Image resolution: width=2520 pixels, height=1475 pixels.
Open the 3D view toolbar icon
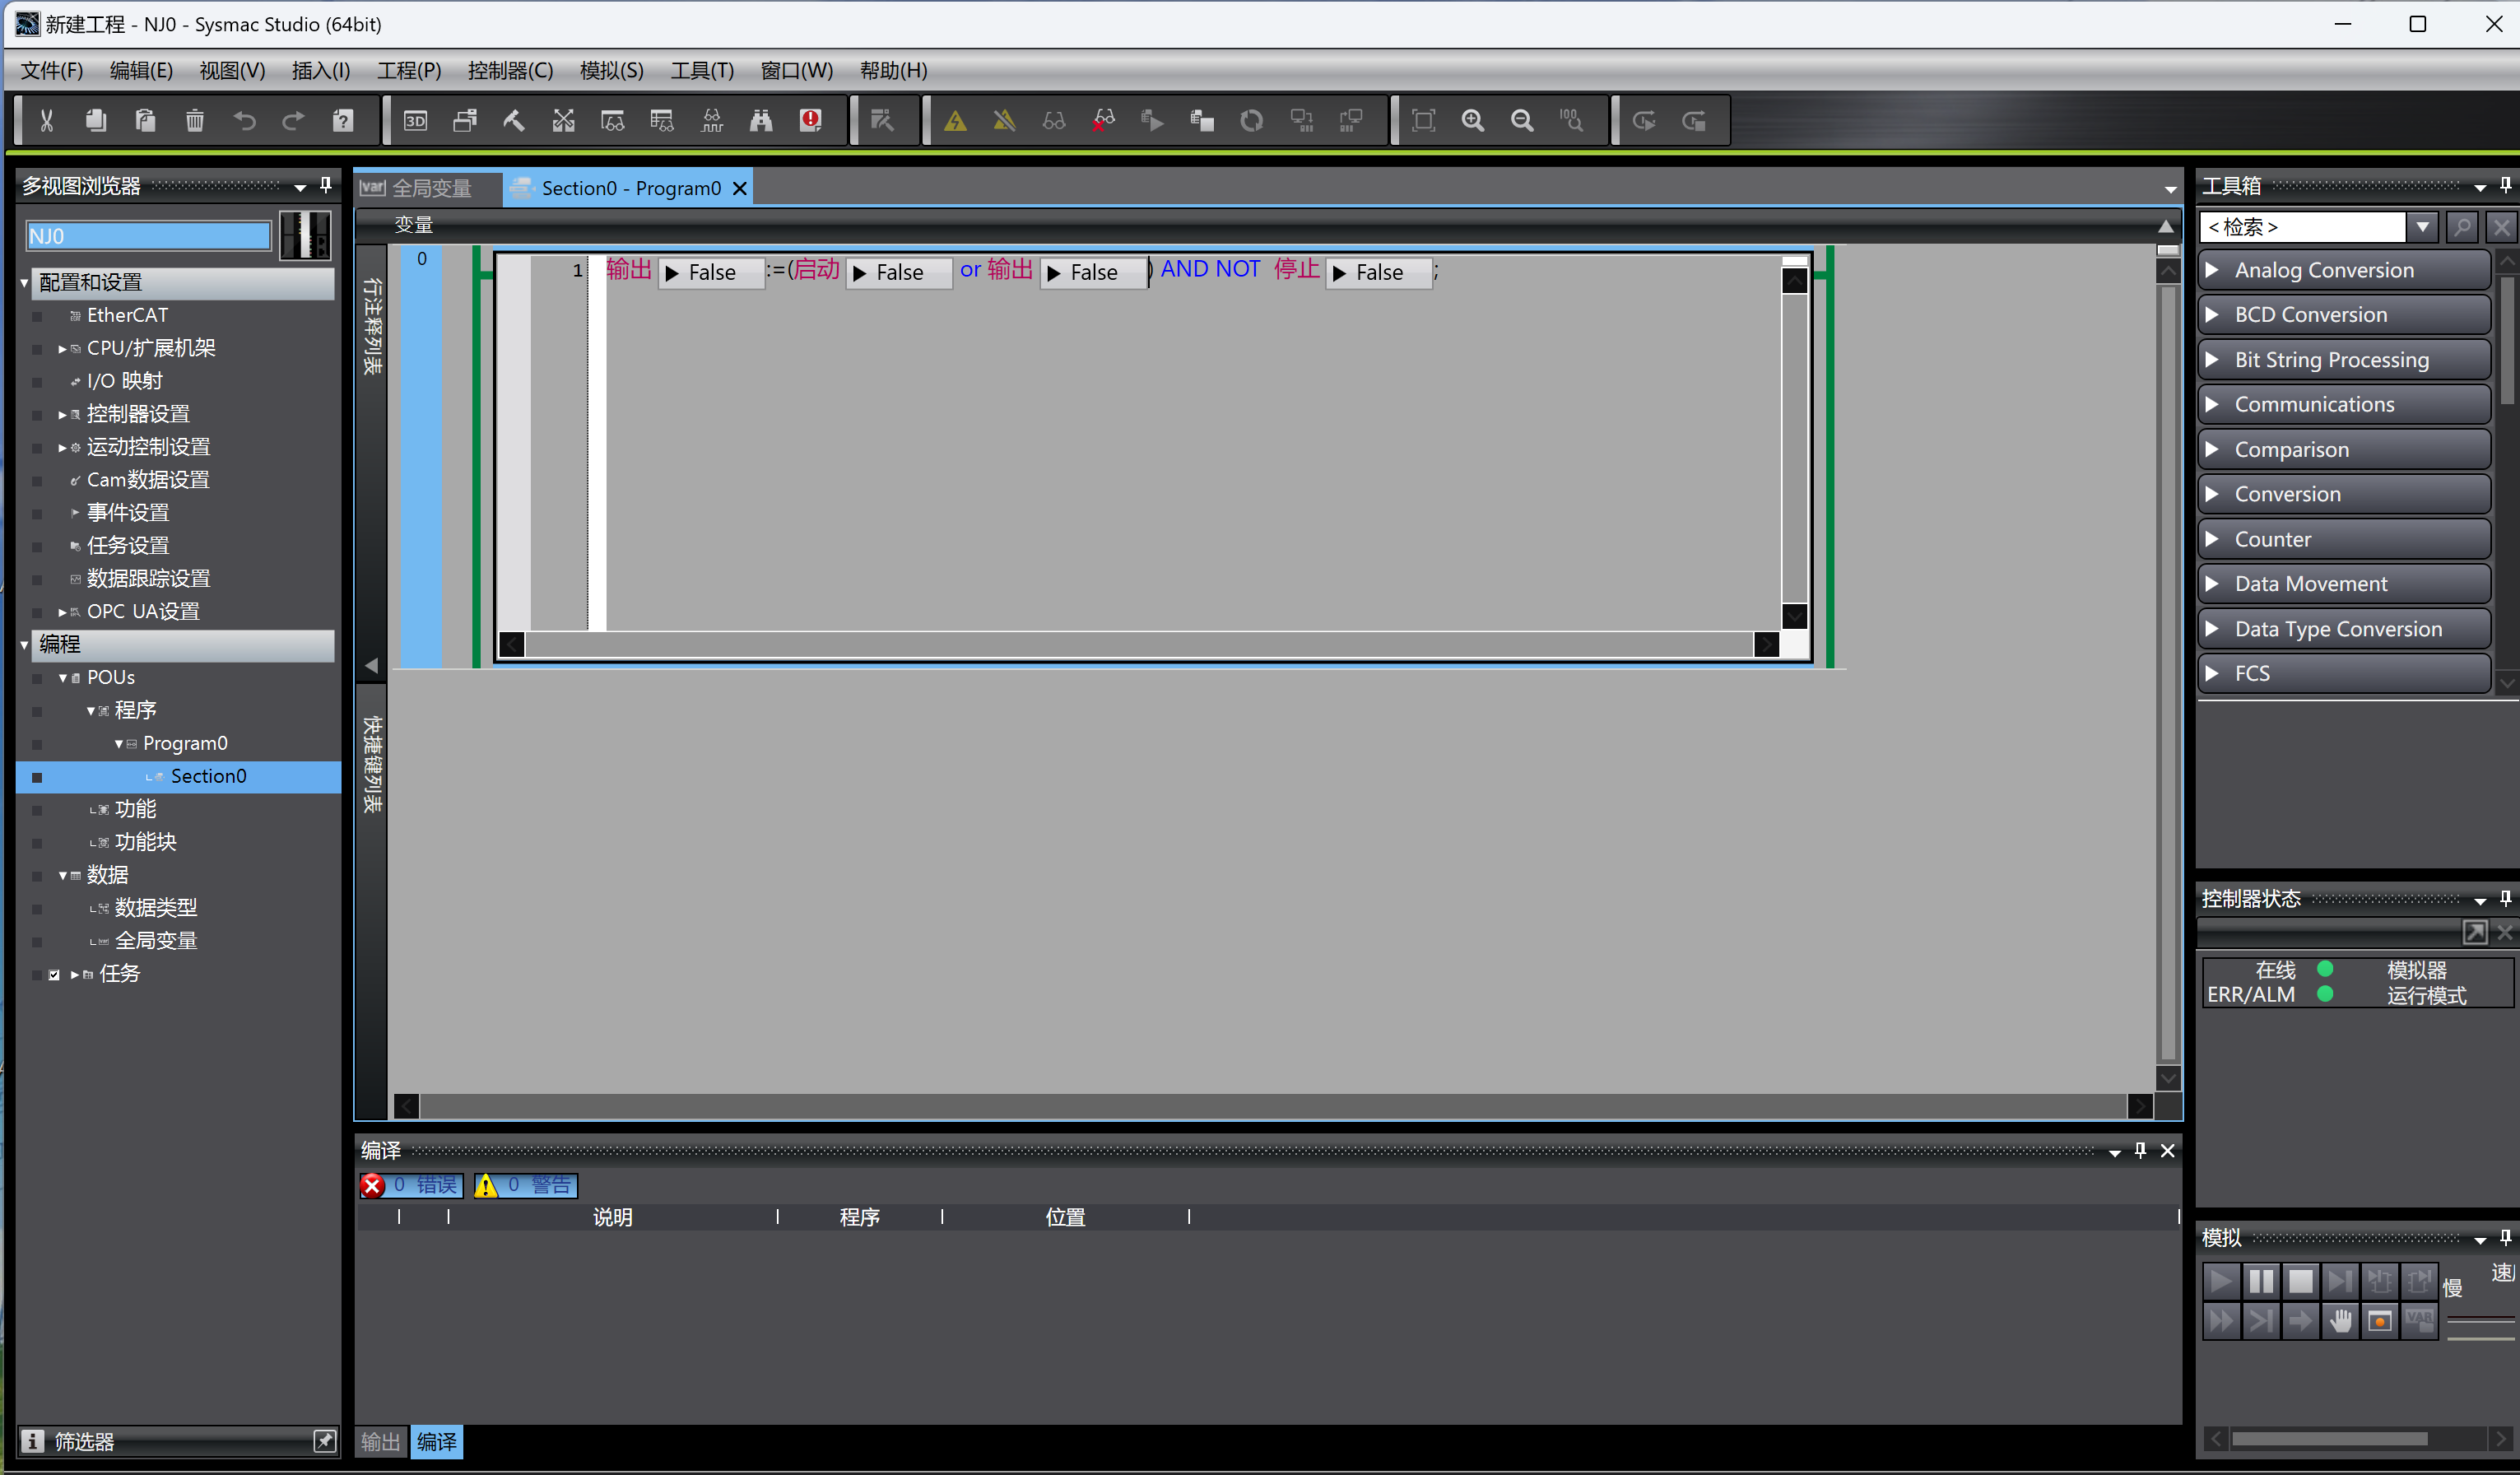pos(415,121)
